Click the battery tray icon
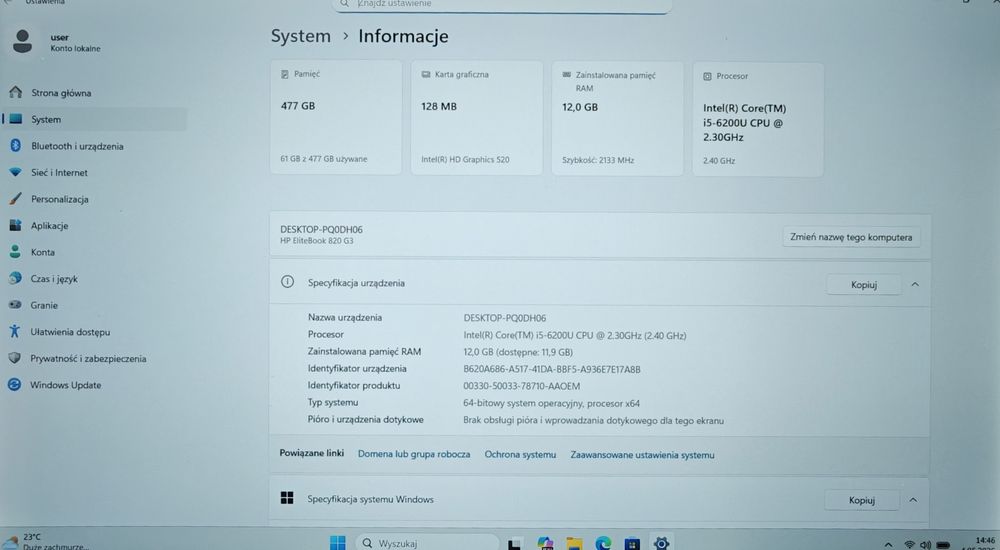Viewport: 1000px width, 550px height. pyautogui.click(x=943, y=545)
